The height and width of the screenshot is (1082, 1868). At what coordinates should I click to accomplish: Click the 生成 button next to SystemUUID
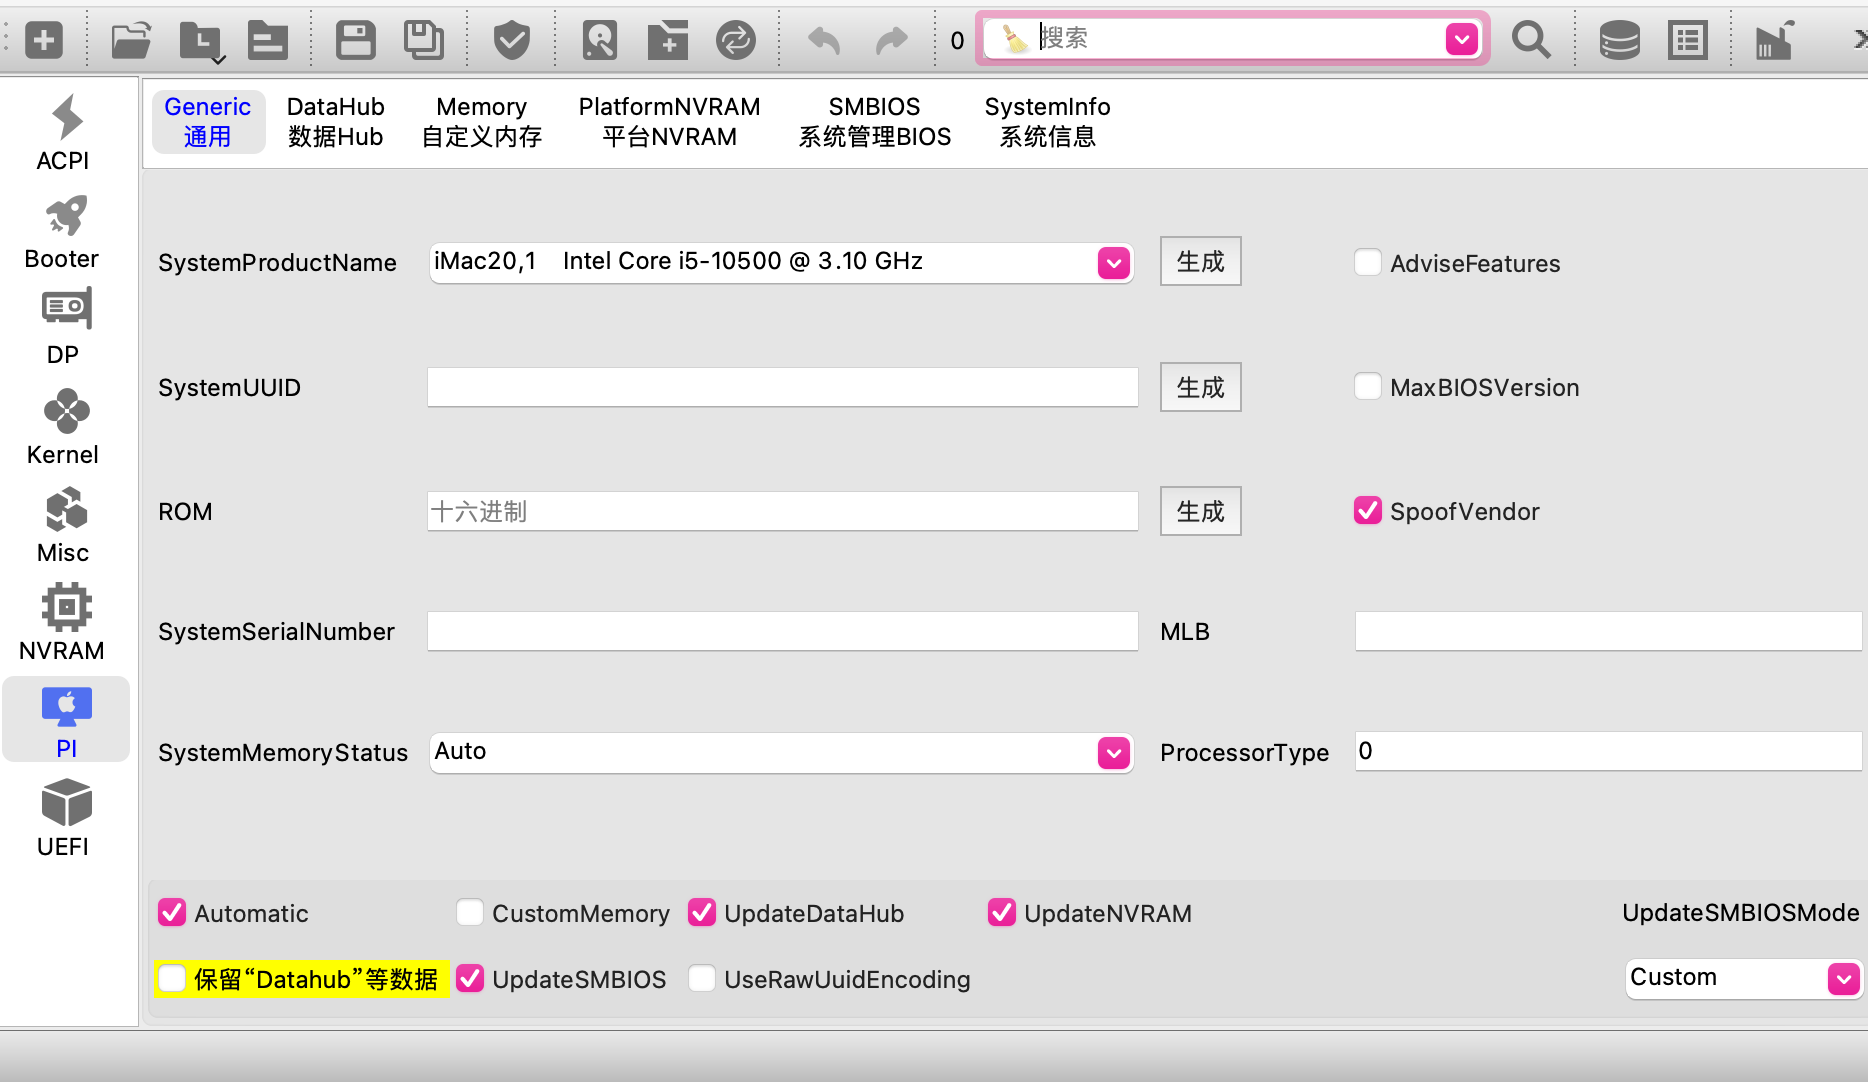click(1200, 387)
